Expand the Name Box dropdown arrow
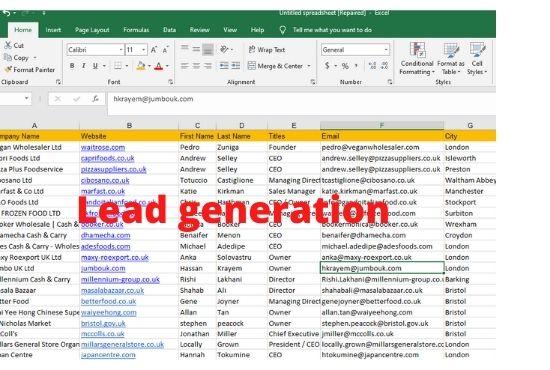 26,99
